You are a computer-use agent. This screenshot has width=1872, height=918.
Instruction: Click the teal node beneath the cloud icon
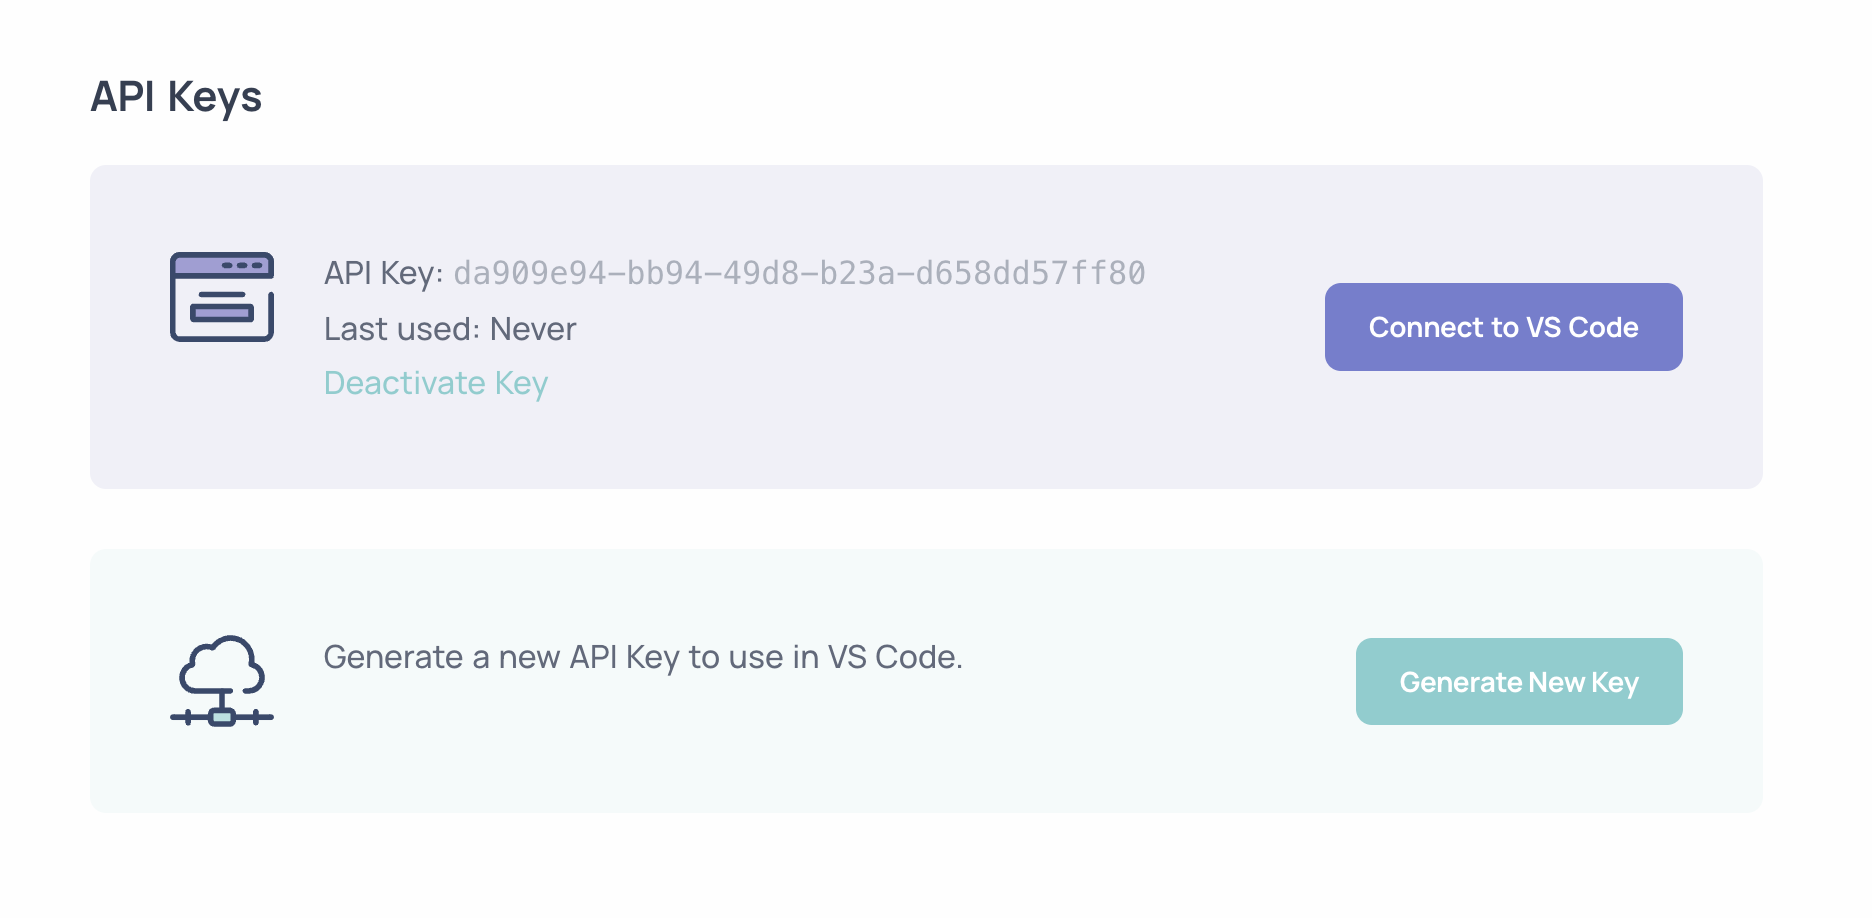pos(222,717)
